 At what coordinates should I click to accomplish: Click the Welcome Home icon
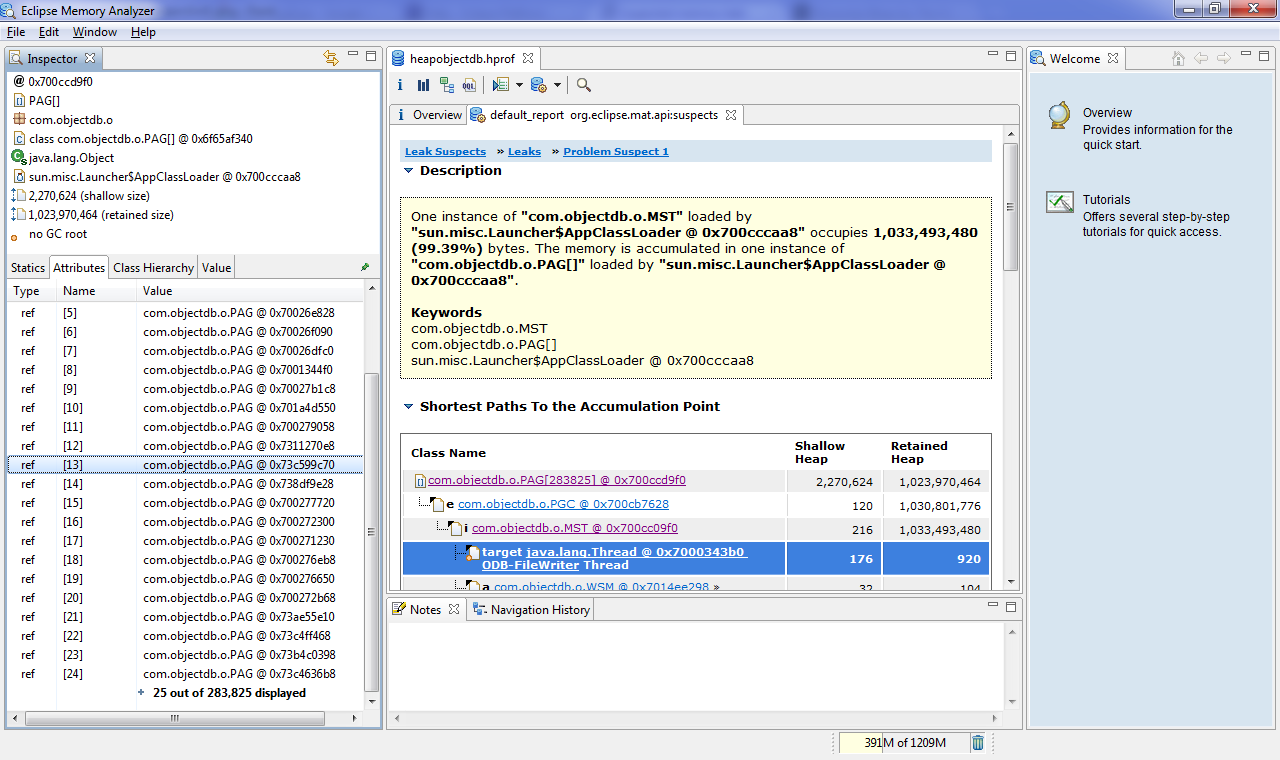coord(1179,58)
